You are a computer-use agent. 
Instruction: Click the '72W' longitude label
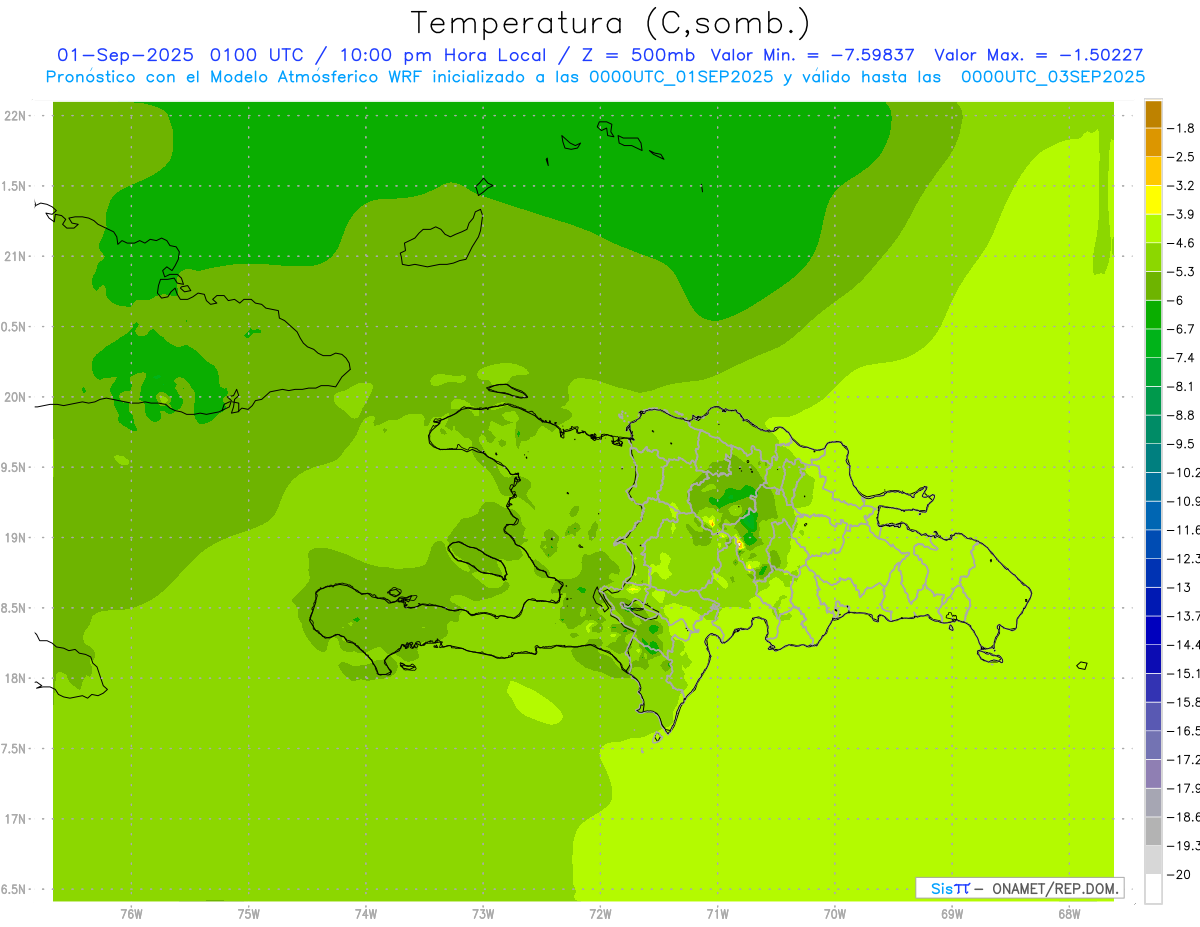coord(600,913)
